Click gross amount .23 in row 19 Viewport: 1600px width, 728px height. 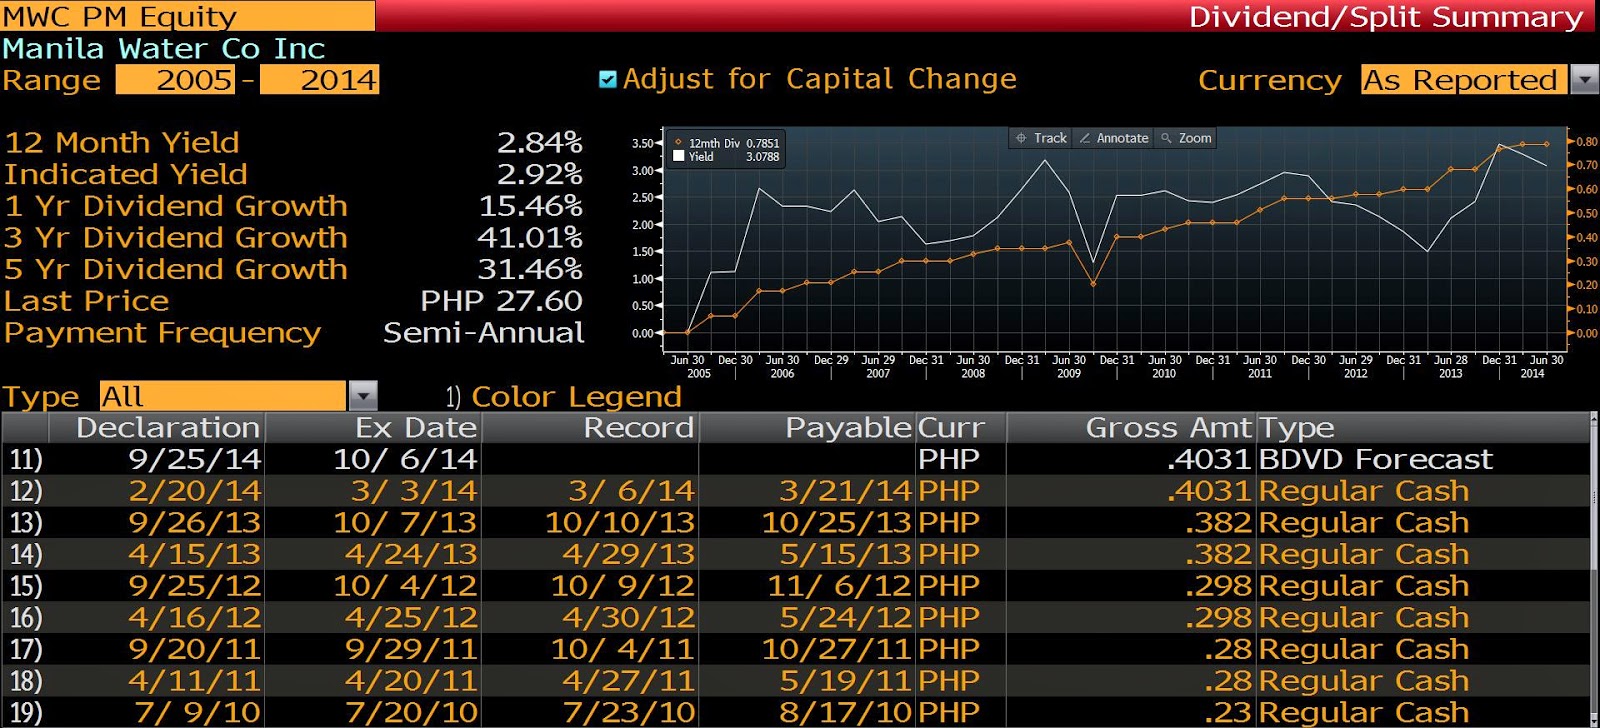1228,713
